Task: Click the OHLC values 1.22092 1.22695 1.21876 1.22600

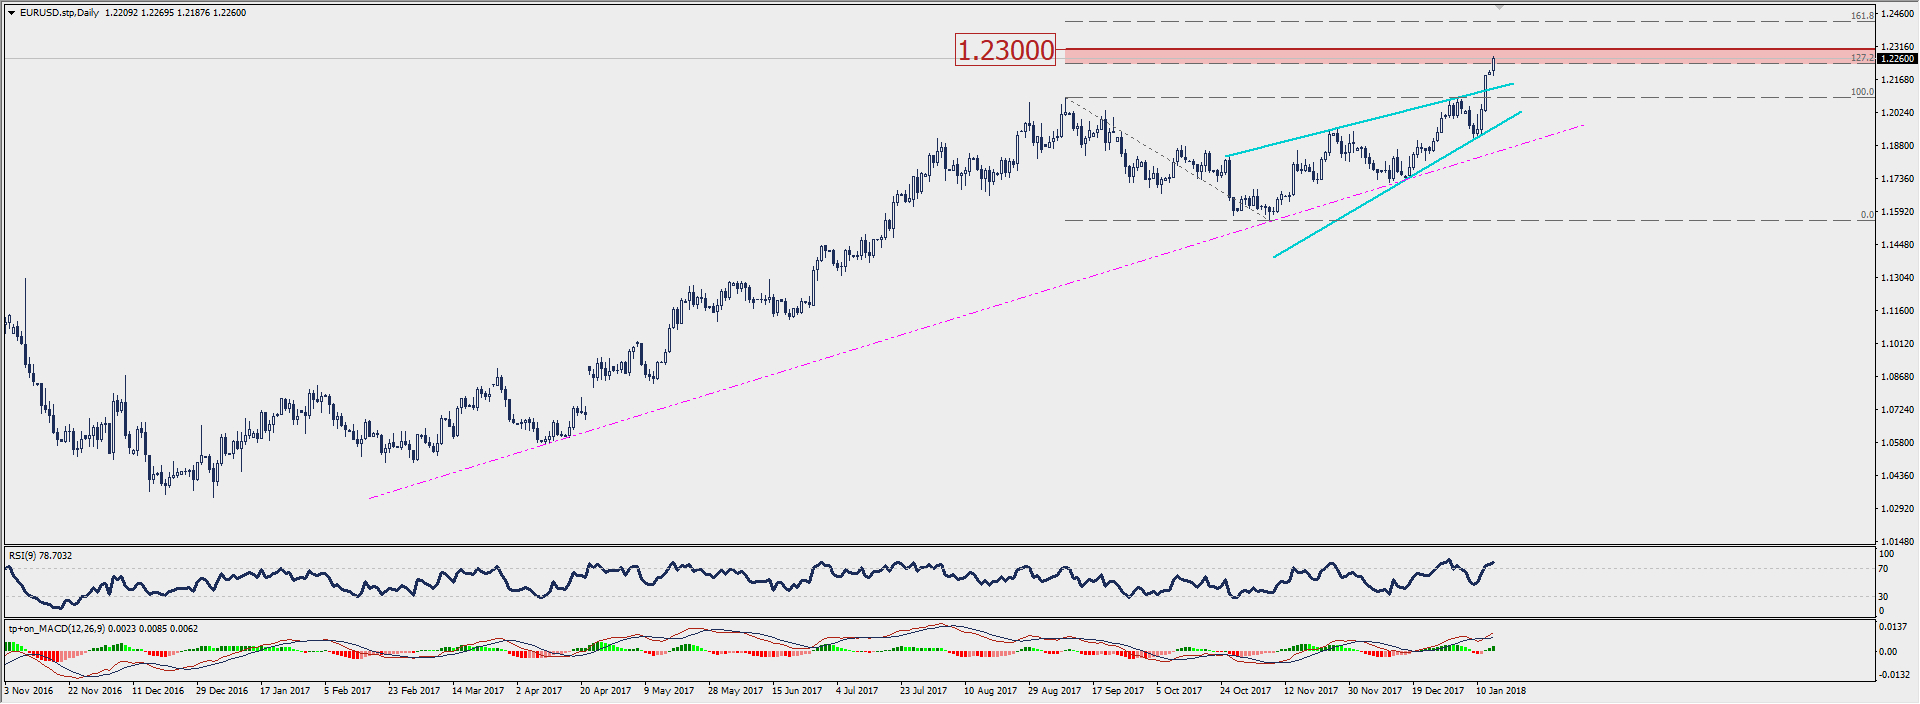Action: pos(175,13)
